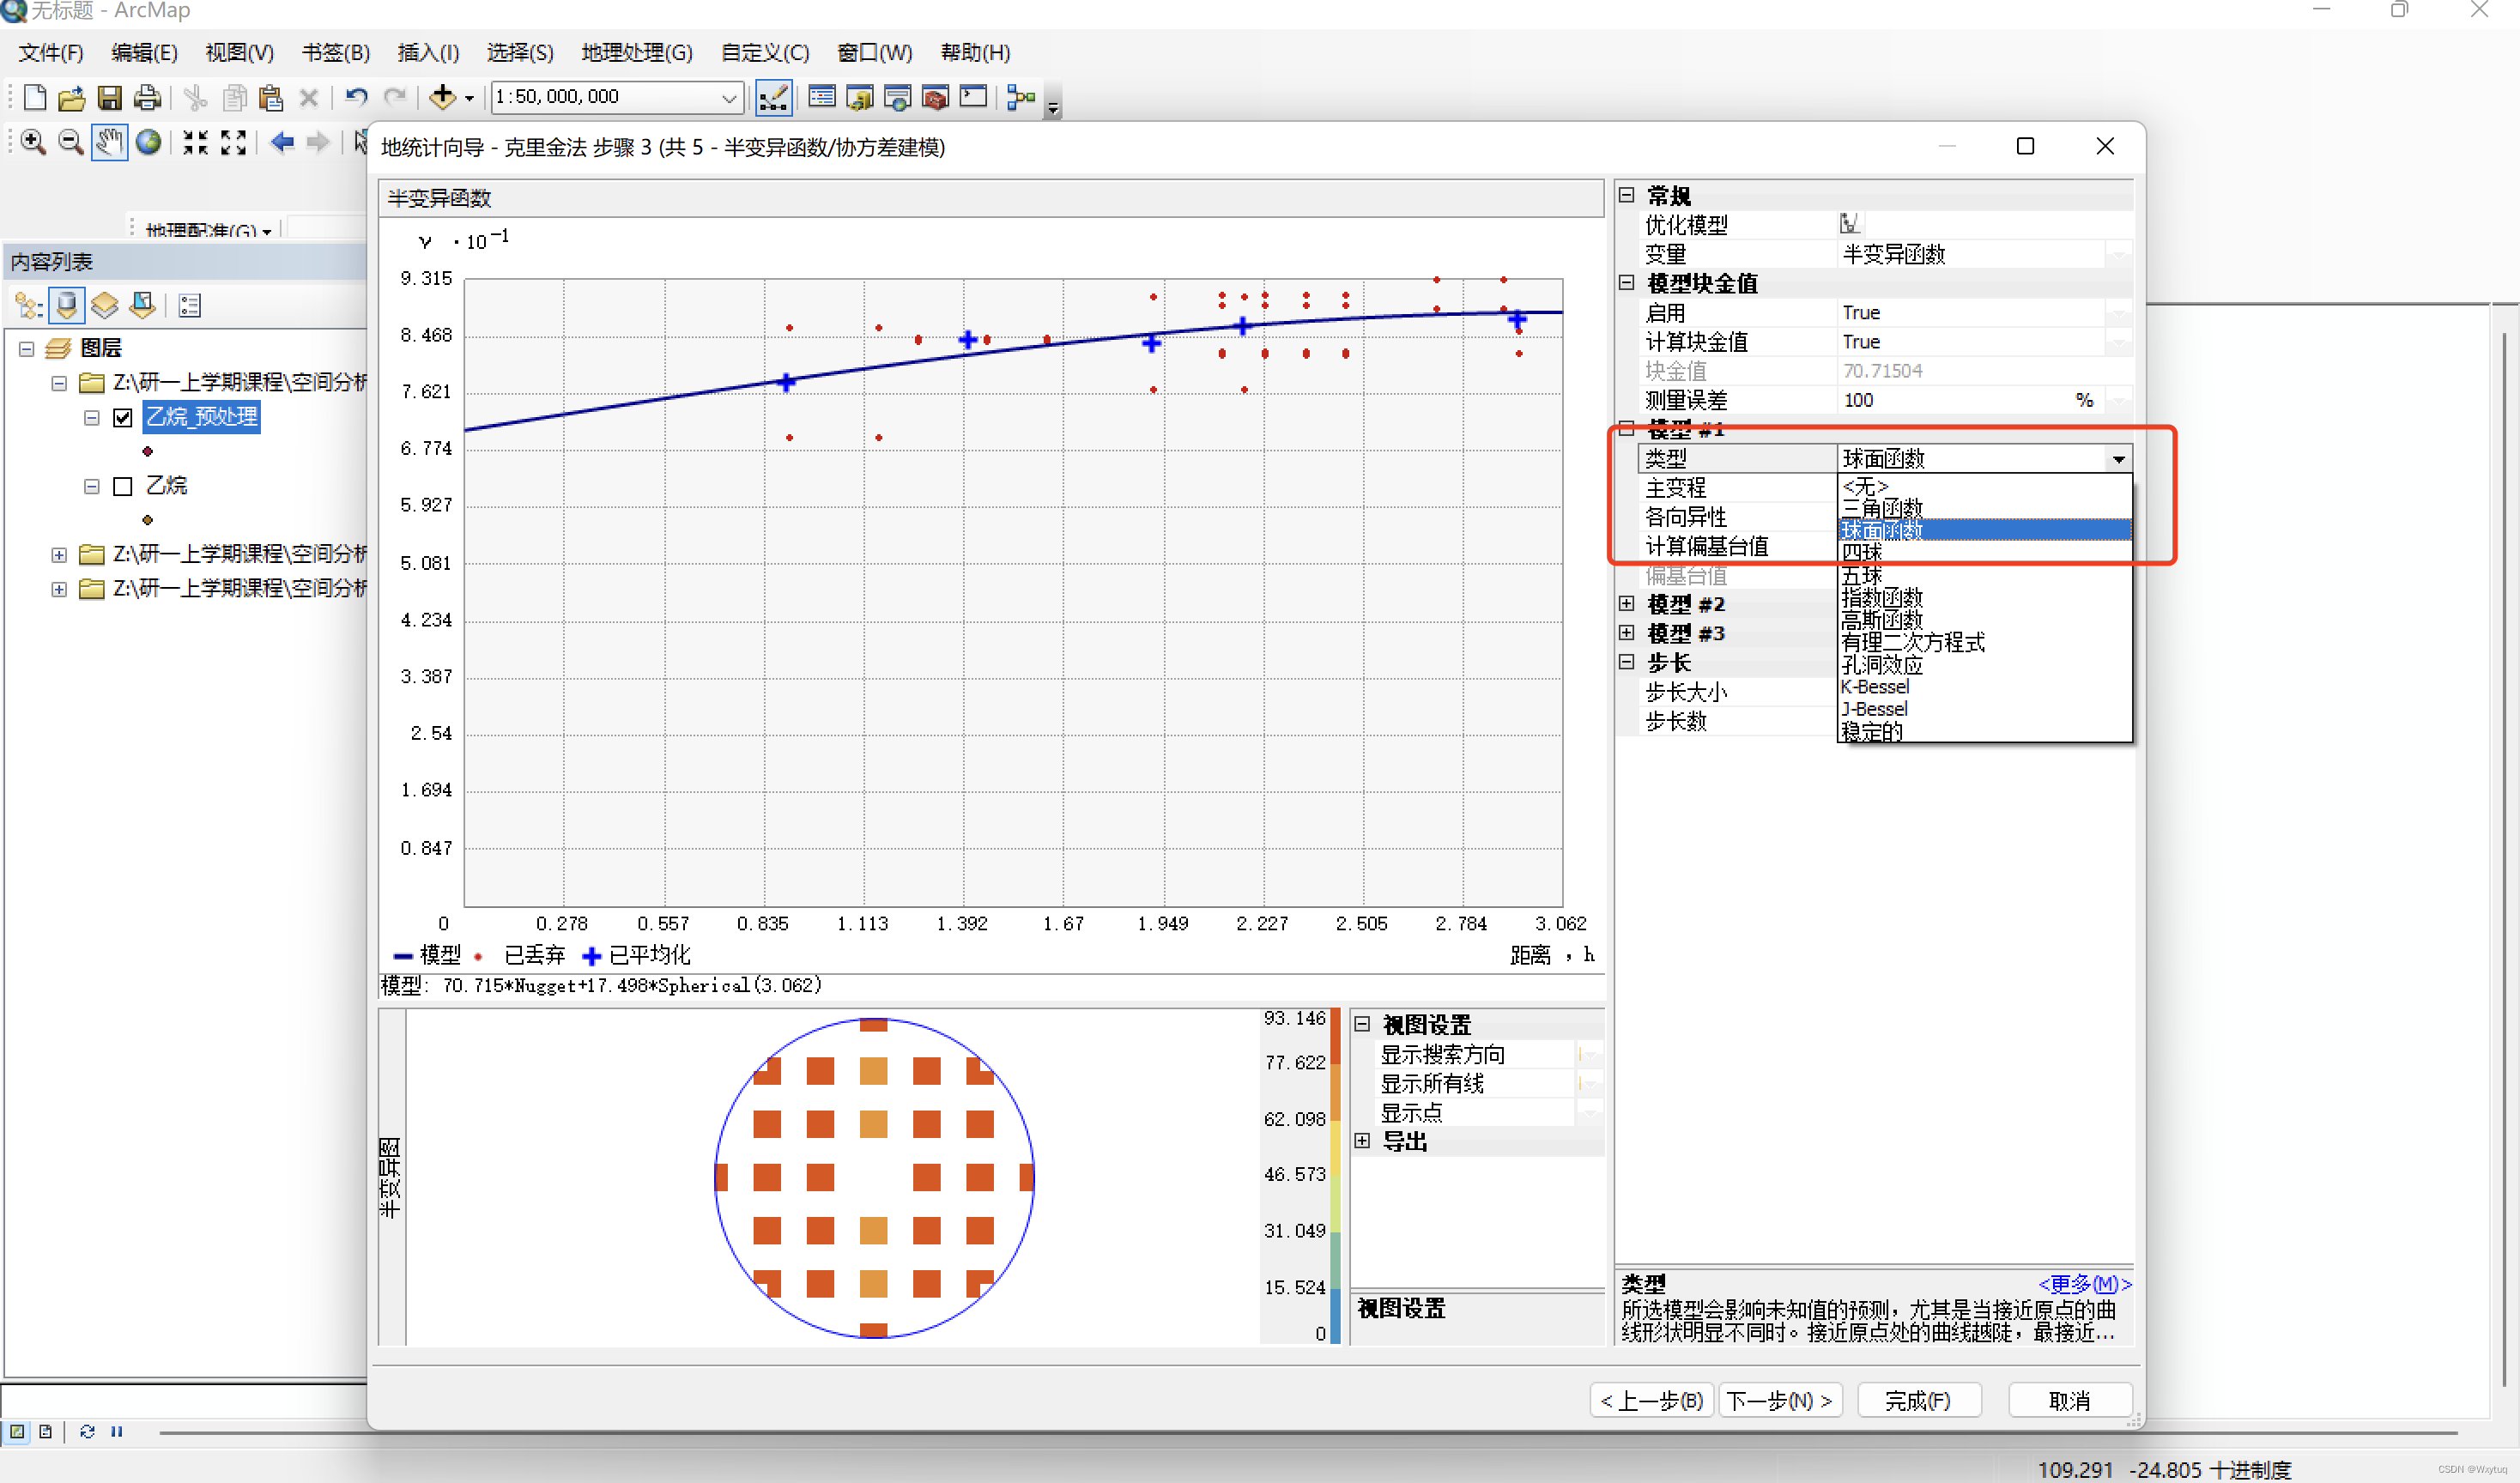The height and width of the screenshot is (1483, 2520).
Task: Click the 优化模型 optimize button
Action: (1849, 223)
